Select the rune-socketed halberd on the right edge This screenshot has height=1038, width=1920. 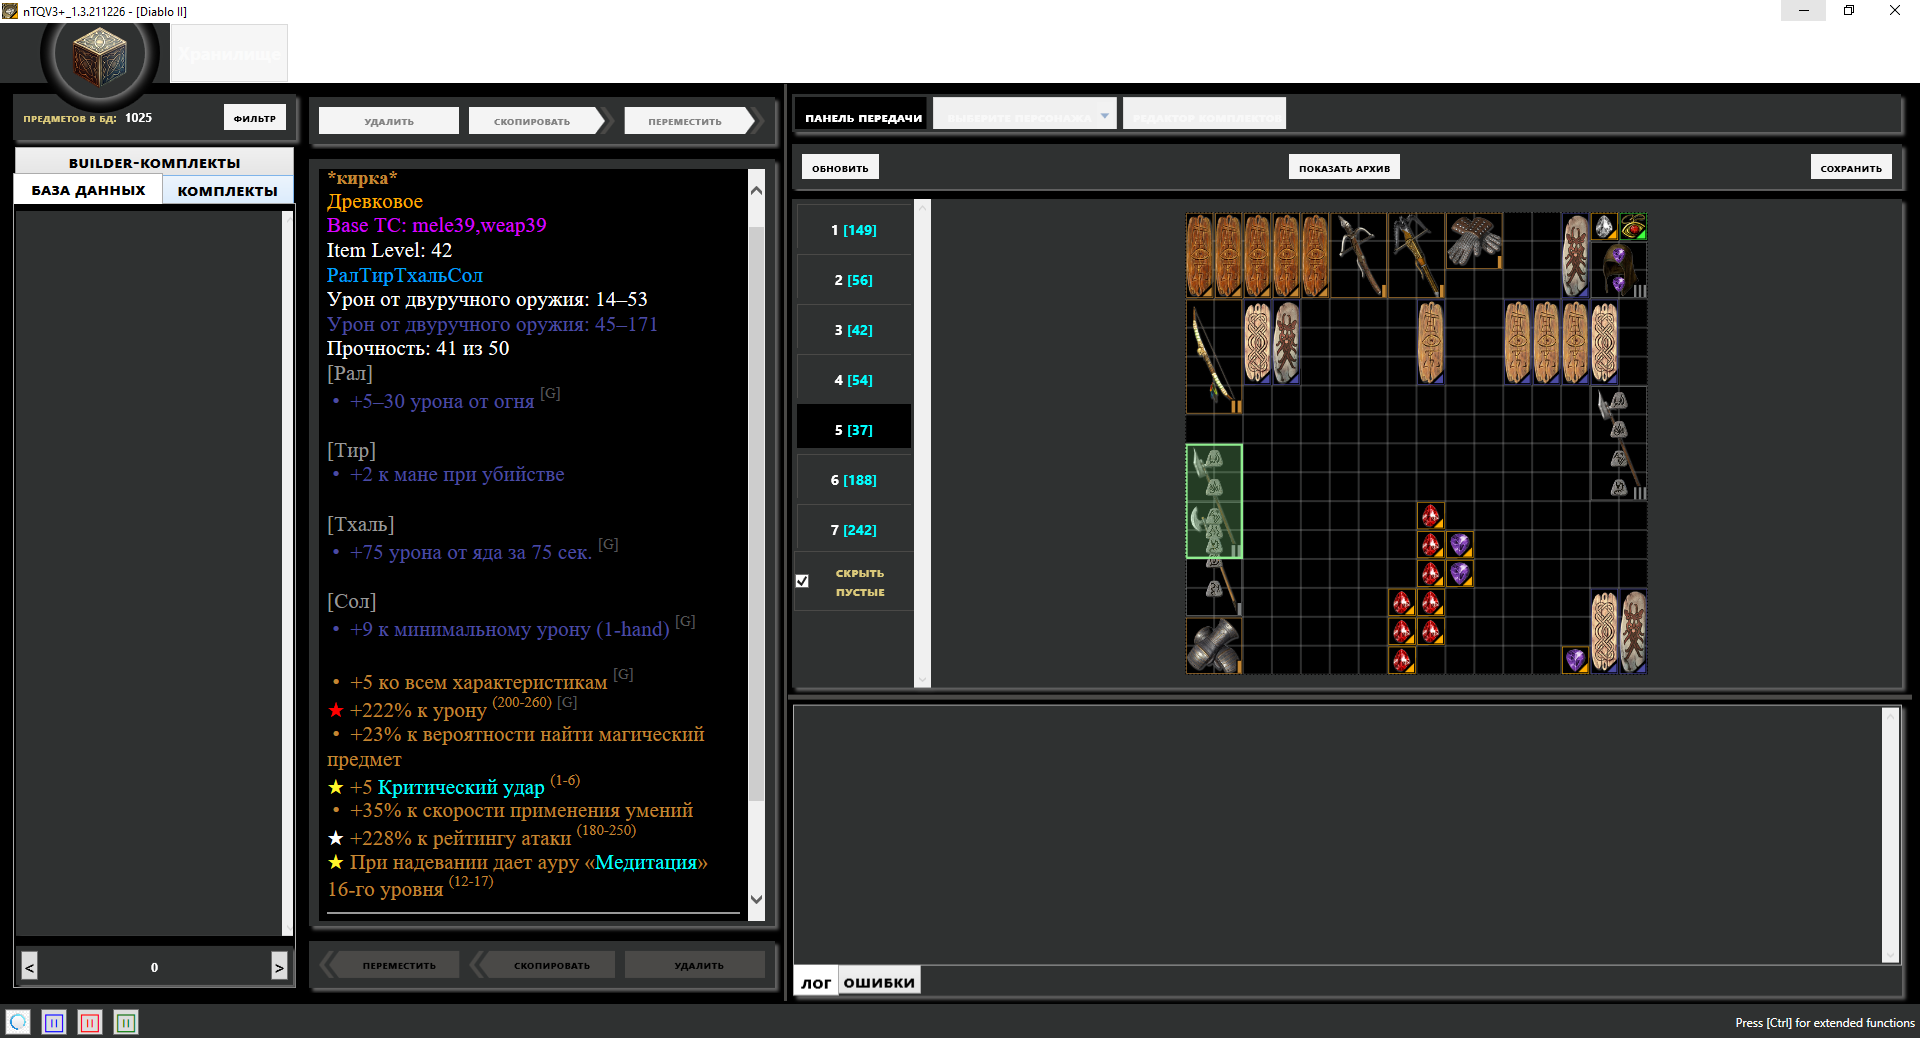click(1619, 443)
